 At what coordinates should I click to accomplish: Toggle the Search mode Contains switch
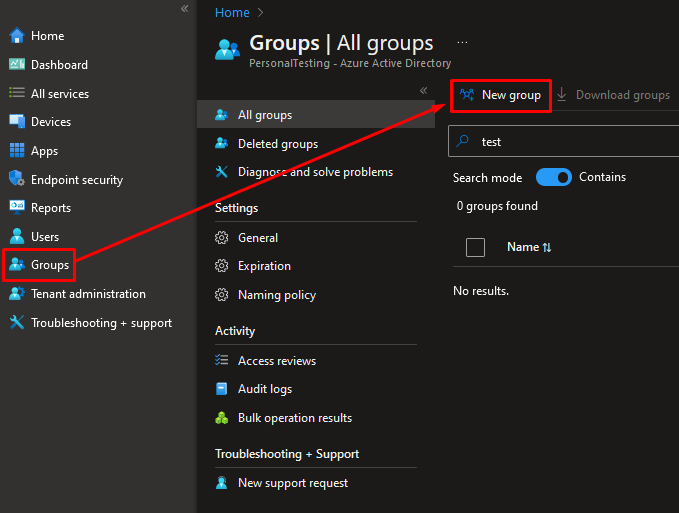[x=554, y=177]
